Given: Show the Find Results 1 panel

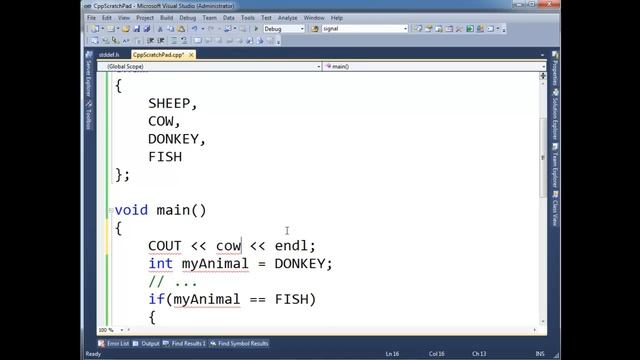Looking at the screenshot, I should (184, 344).
